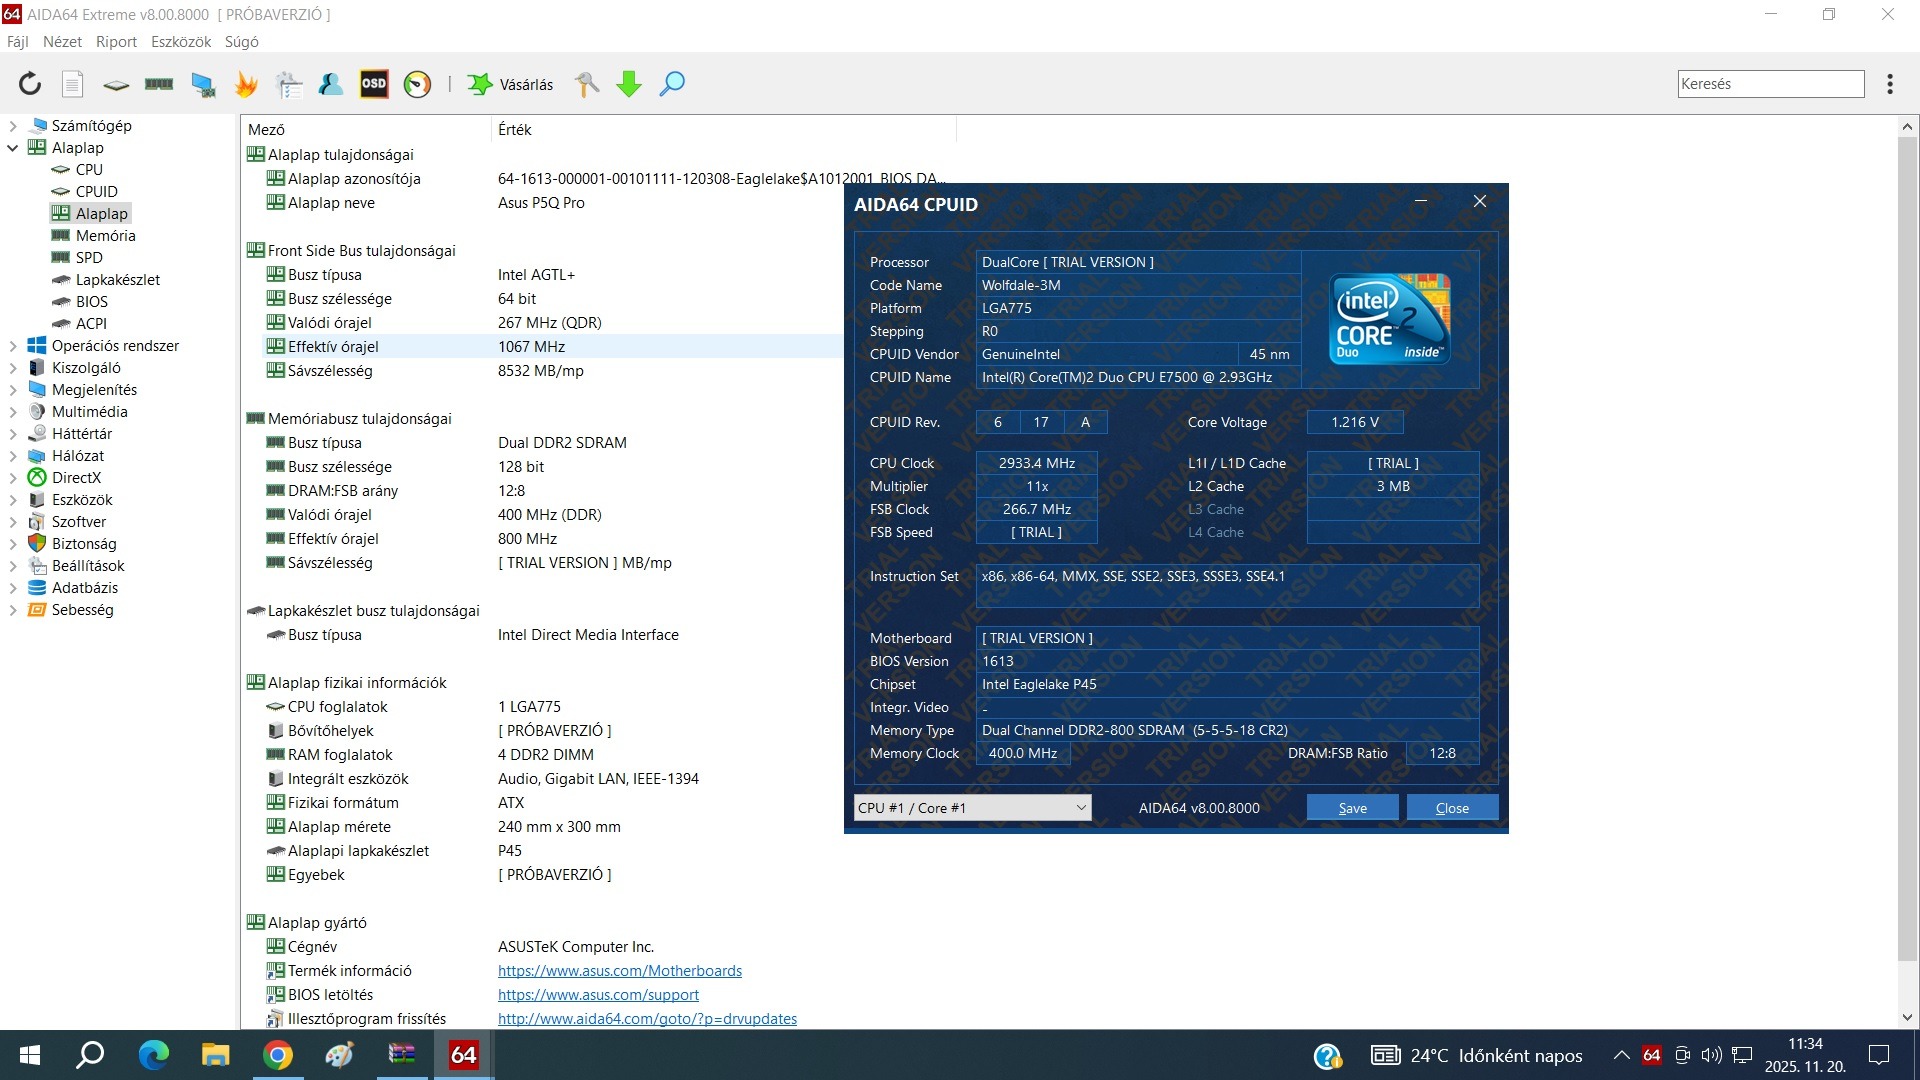Image resolution: width=1920 pixels, height=1080 pixels.
Task: Expand the Operációs rendszer tree node
Action: click(x=13, y=346)
